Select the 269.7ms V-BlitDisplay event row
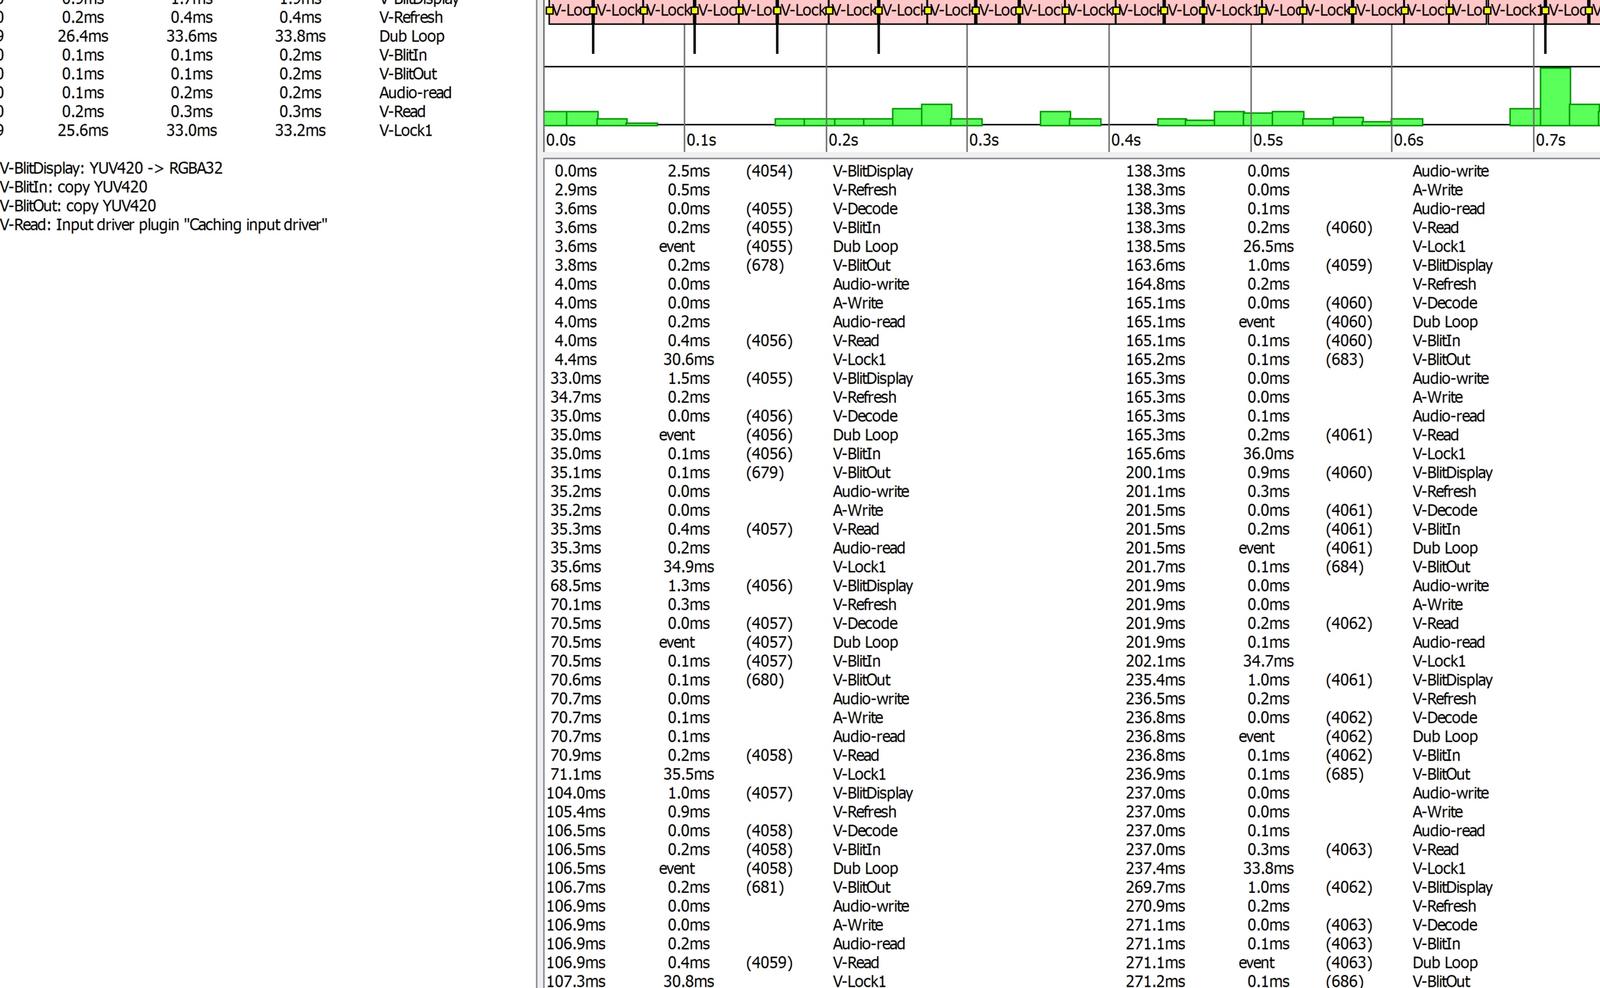1600x988 pixels. coord(1310,887)
